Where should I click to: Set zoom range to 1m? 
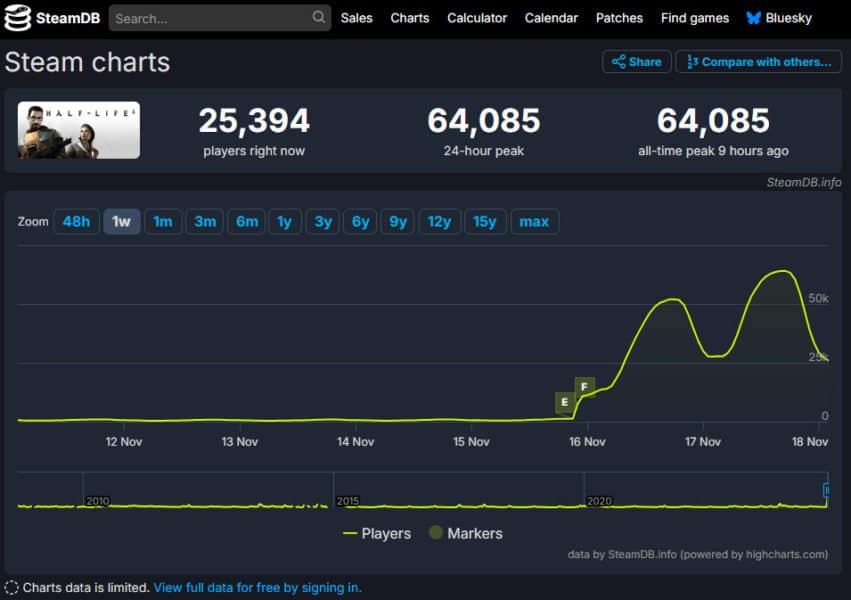coord(163,221)
